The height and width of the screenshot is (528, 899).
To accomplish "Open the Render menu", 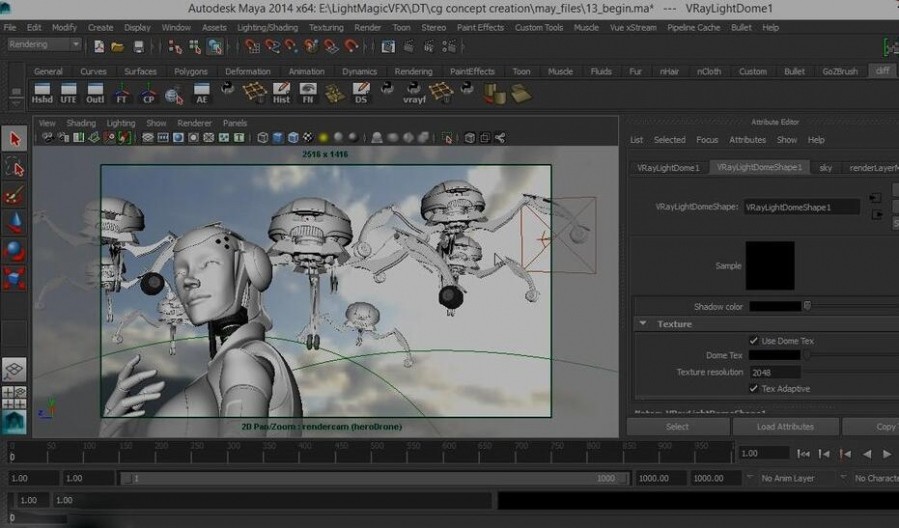I will click(367, 28).
